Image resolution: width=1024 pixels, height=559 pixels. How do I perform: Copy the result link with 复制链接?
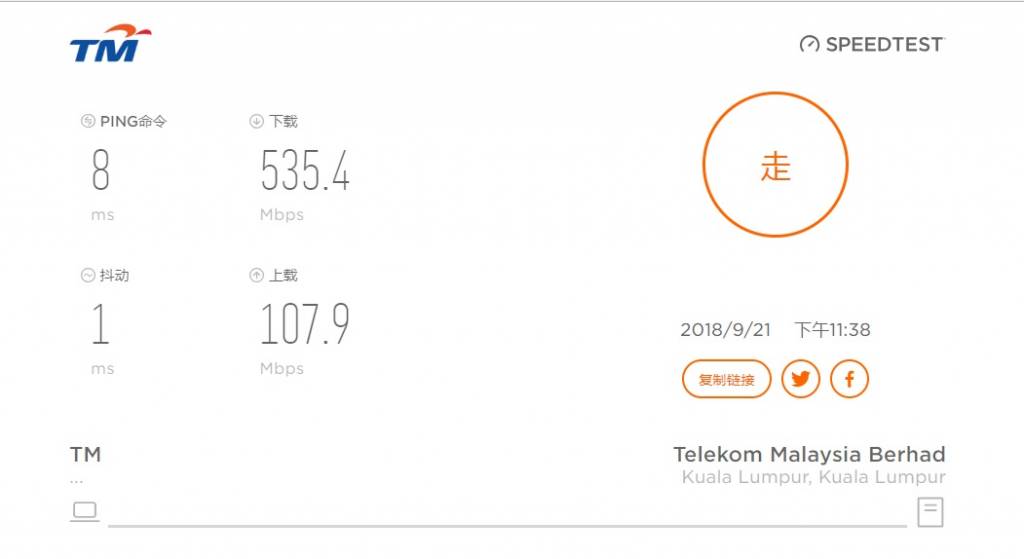[x=726, y=379]
